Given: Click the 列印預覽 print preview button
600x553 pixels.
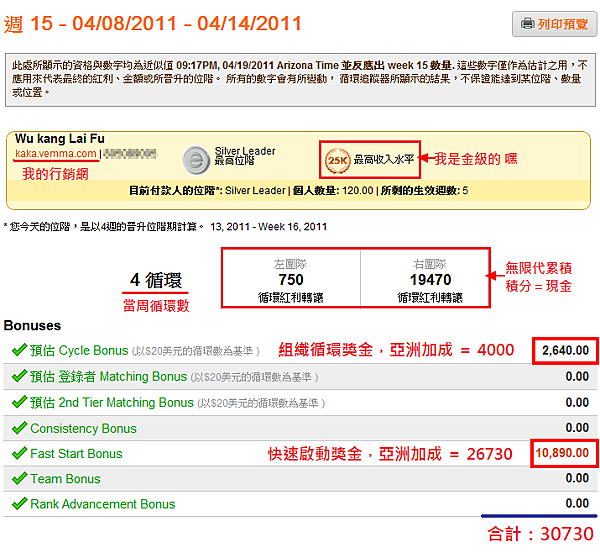Looking at the screenshot, I should click(x=554, y=24).
